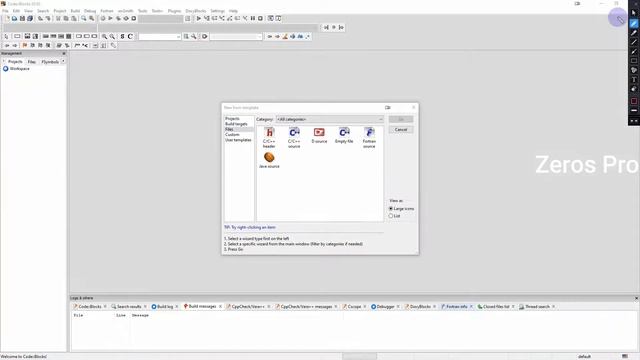Viewport: 640px width, 360px height.
Task: Click the Stop debugger icon
Action: (x=260, y=18)
